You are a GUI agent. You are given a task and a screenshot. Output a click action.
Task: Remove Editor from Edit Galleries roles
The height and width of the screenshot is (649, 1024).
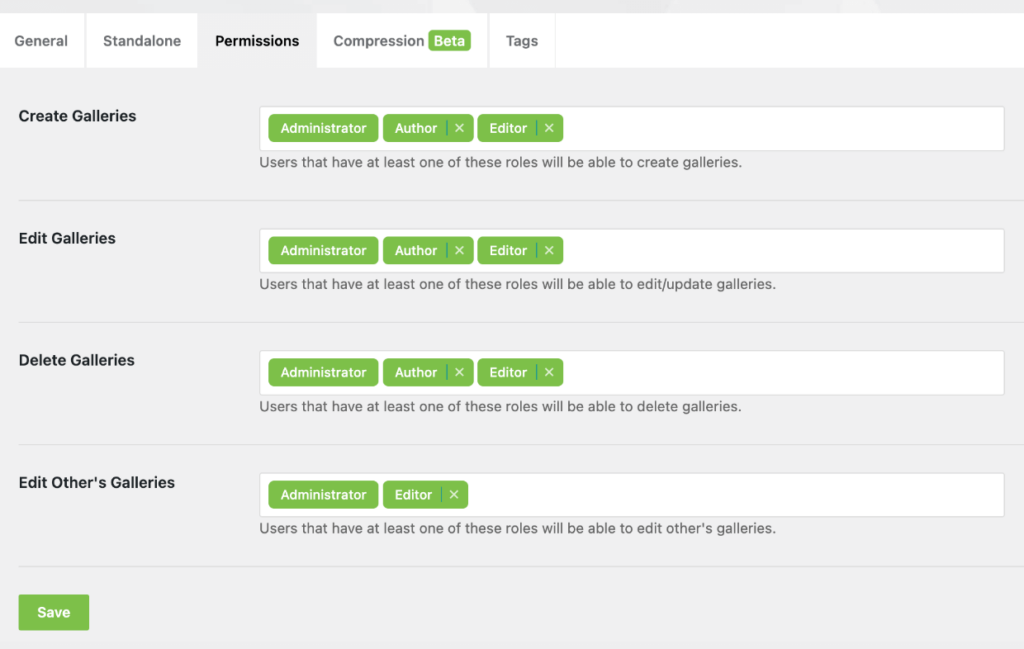pyautogui.click(x=549, y=250)
